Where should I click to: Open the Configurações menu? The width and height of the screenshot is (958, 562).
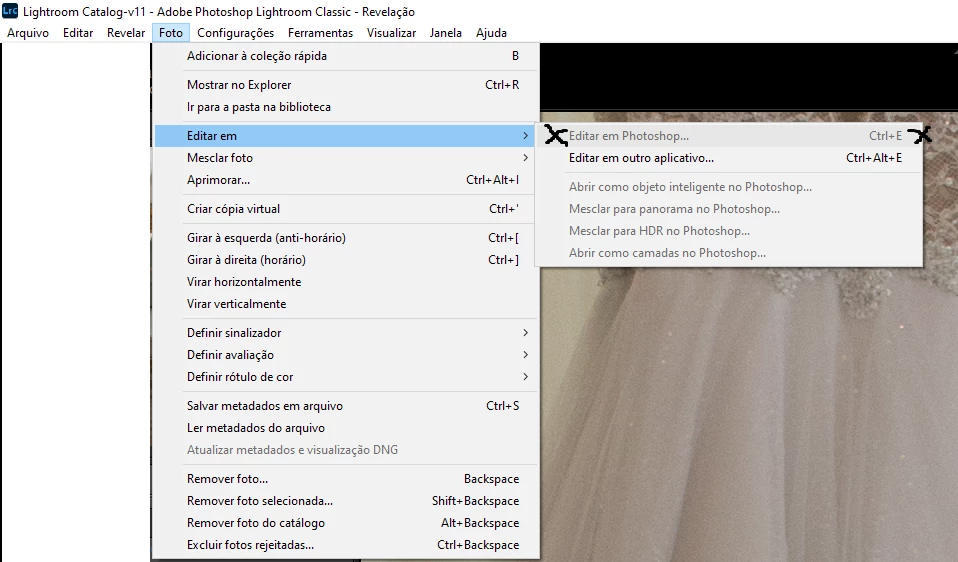pos(235,33)
